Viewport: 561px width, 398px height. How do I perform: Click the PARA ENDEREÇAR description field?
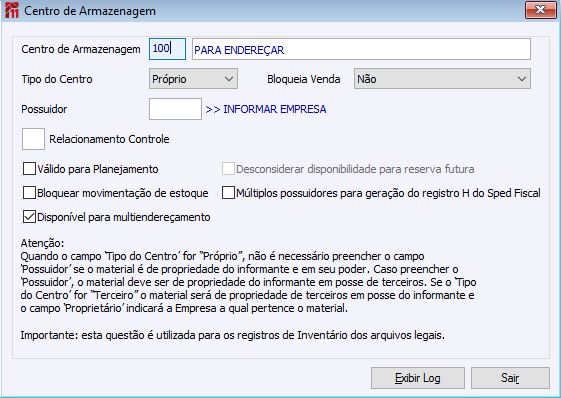click(x=361, y=49)
